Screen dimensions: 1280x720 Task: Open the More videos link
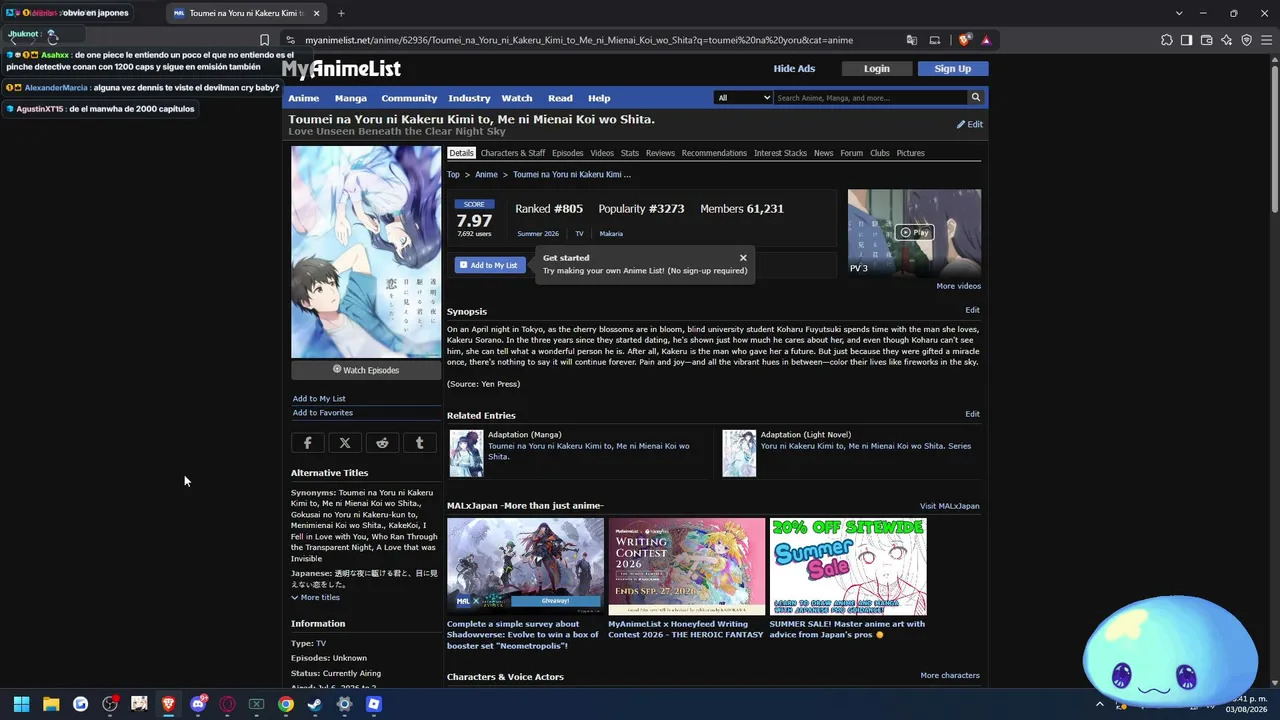click(x=958, y=286)
